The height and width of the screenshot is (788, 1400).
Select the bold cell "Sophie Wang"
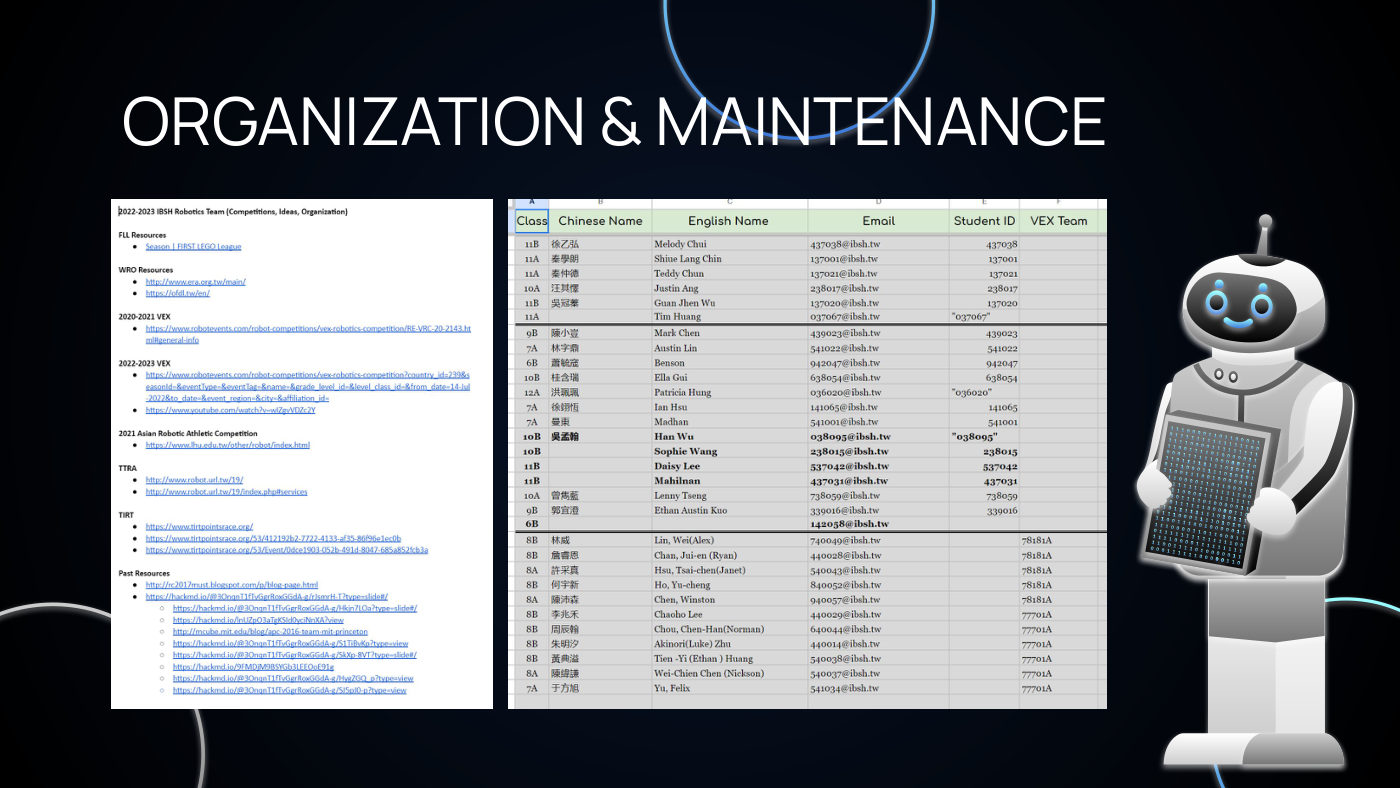pos(729,452)
